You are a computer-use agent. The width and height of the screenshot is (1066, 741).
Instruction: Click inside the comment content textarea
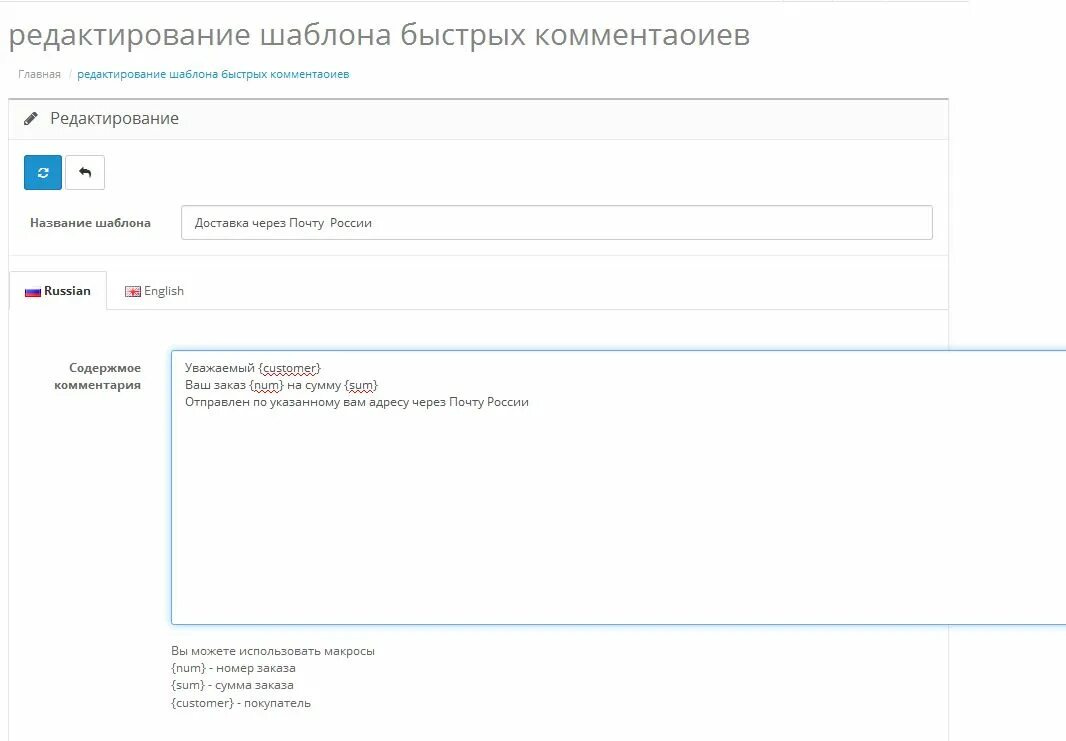point(619,487)
